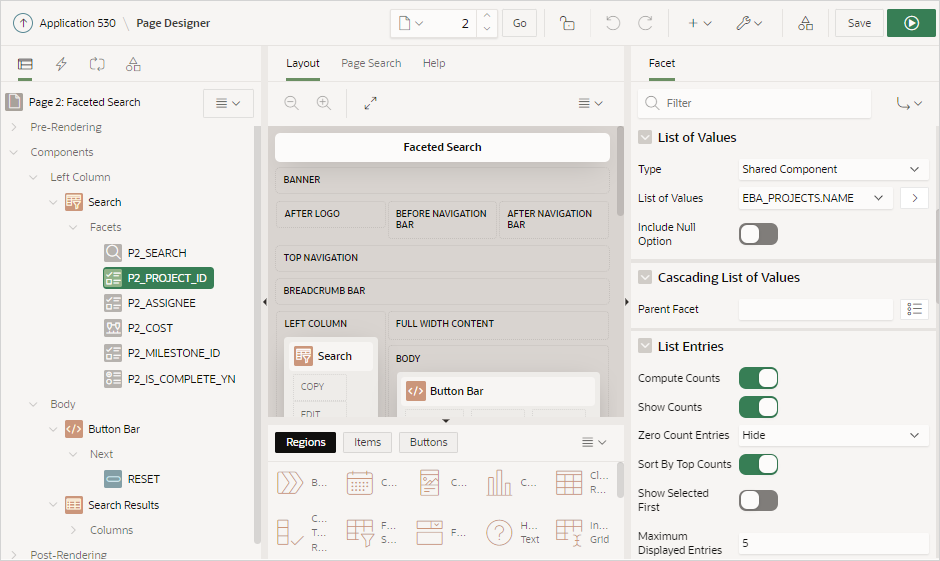Toggle Compute Counts switch
Screen dimensions: 940x561
[758, 378]
